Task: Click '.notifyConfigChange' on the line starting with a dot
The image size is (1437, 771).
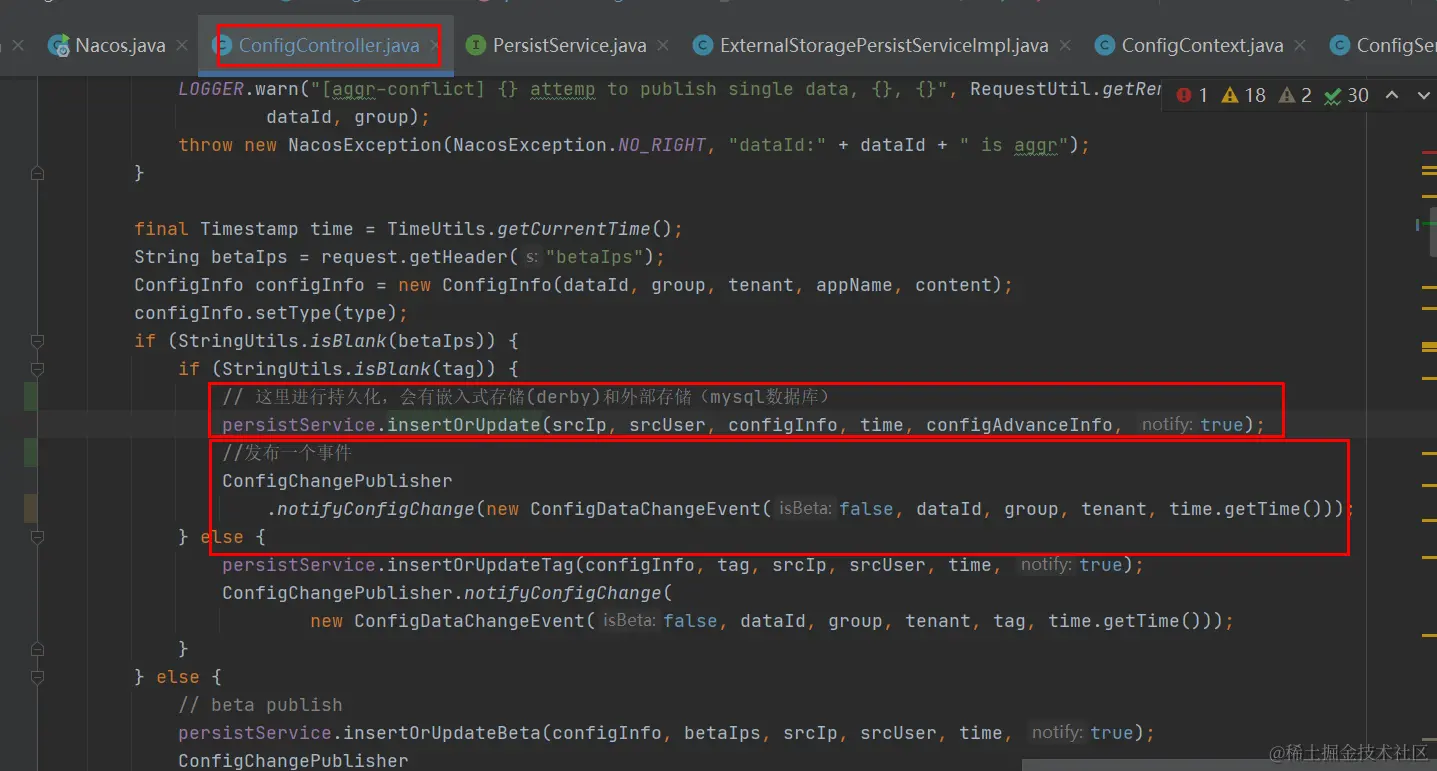Action: point(370,509)
